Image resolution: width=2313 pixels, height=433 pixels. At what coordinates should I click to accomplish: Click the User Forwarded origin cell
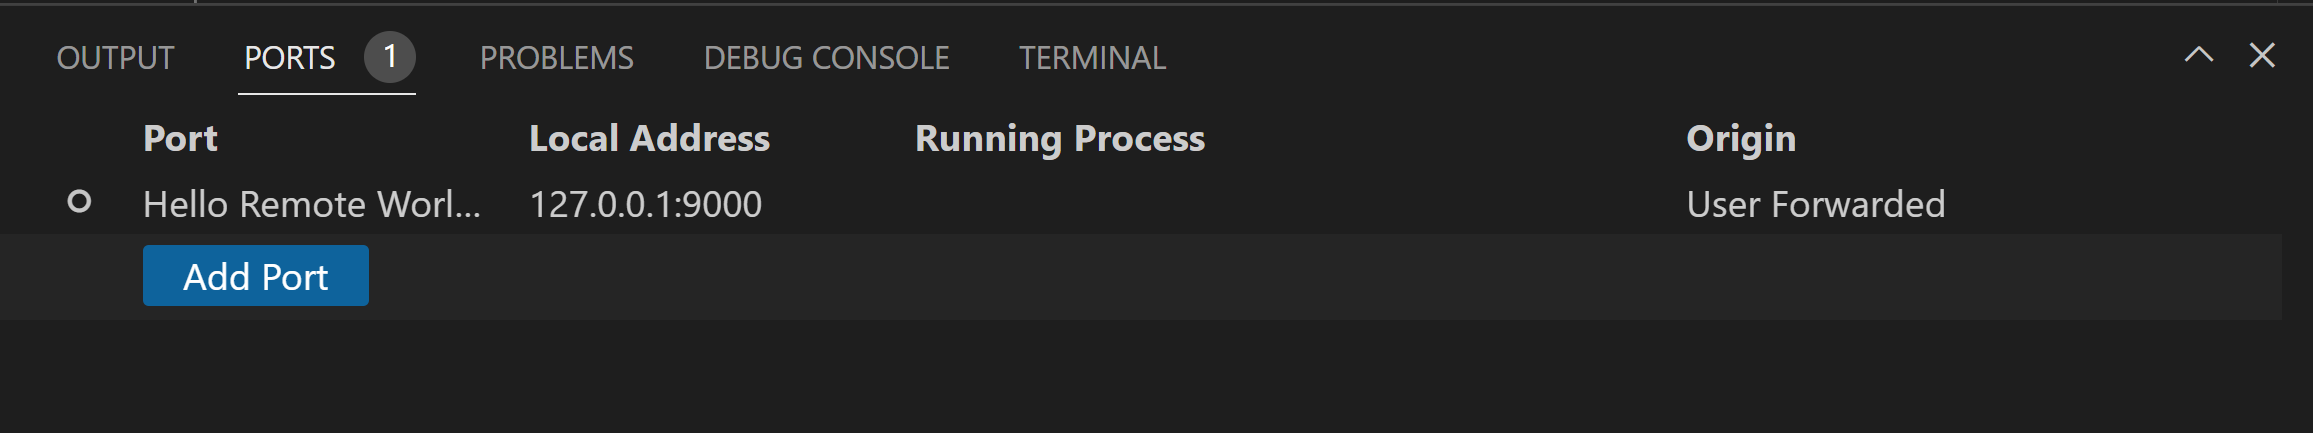(1815, 204)
